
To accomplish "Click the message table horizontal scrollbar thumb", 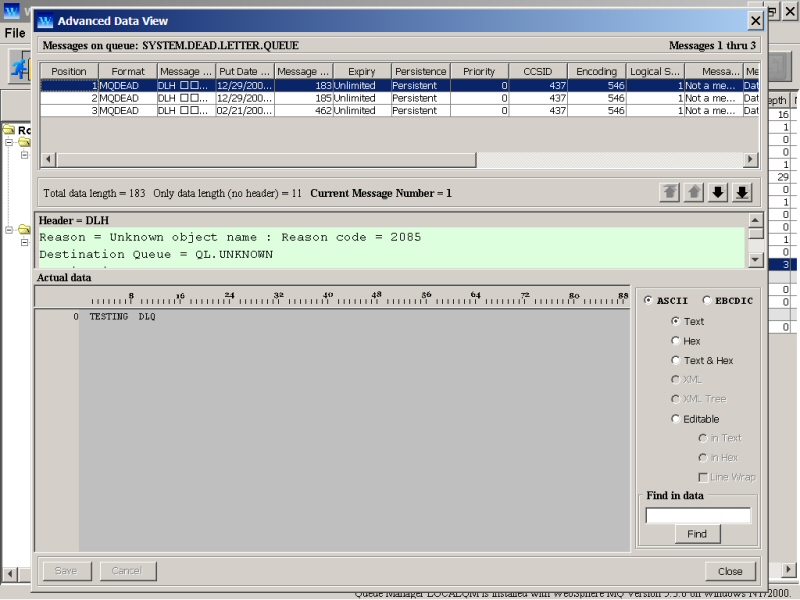I will click(266, 160).
